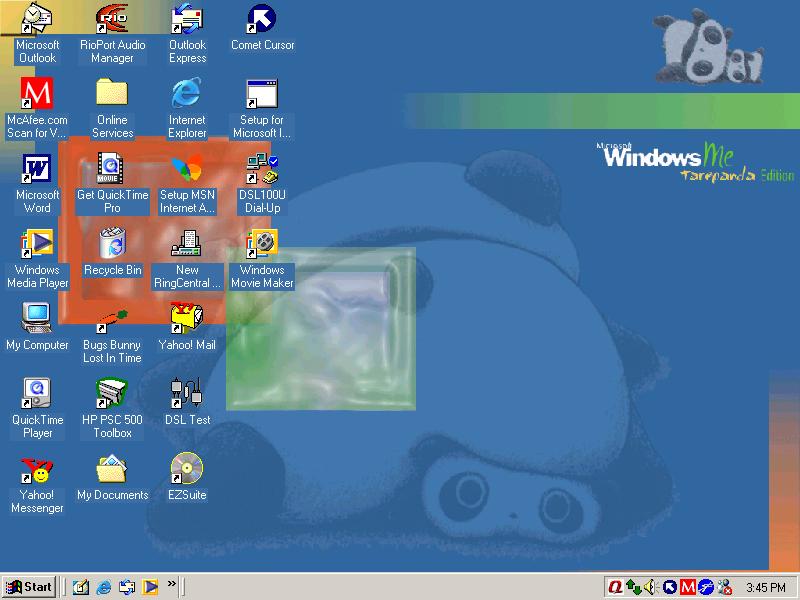
Task: Click the volume speaker tray icon
Action: pyautogui.click(x=650, y=587)
